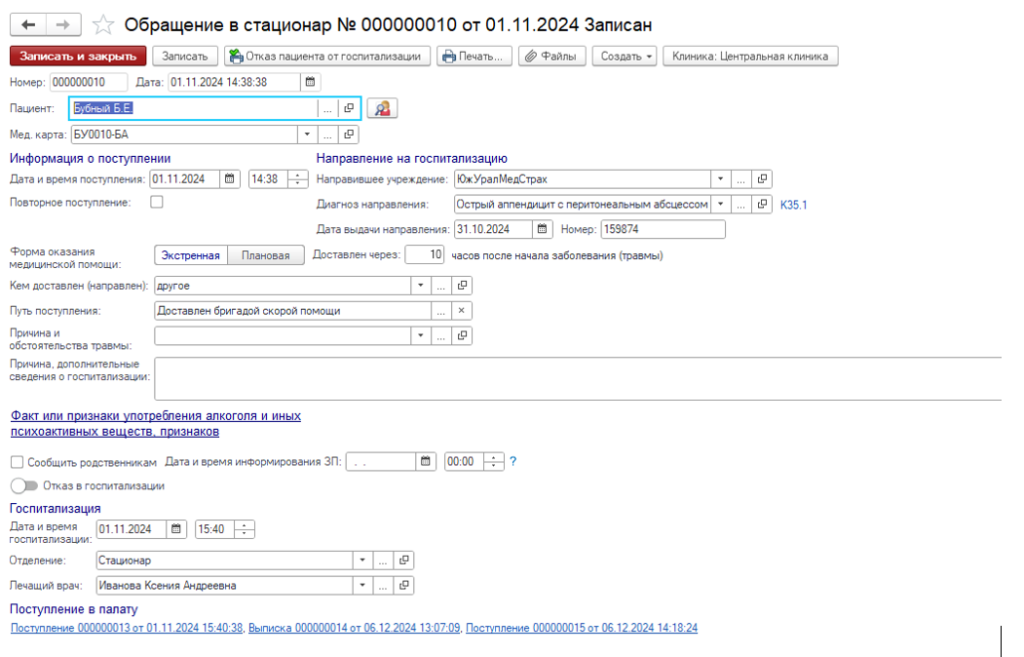Screen dimensions: 1024x657
Task: Open injury cause record icon
Action: click(x=462, y=336)
